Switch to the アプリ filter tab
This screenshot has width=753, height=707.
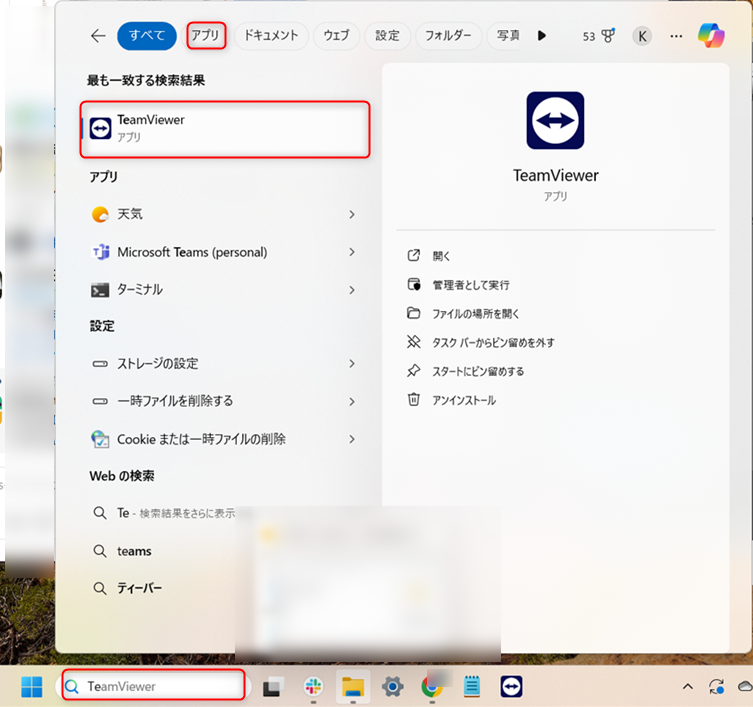[x=206, y=36]
